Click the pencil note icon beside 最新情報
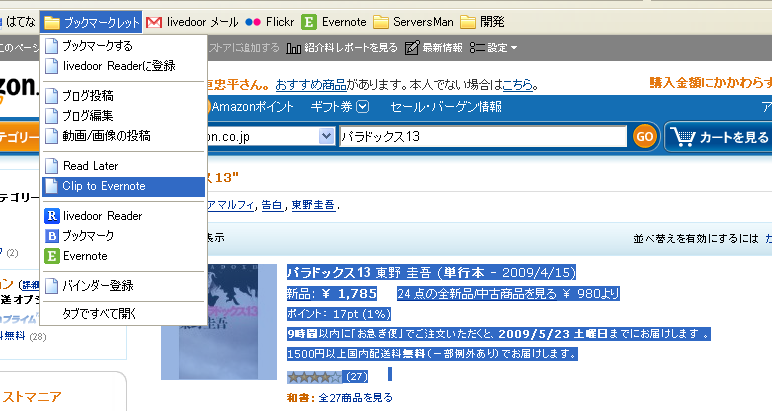The image size is (772, 411). [412, 48]
